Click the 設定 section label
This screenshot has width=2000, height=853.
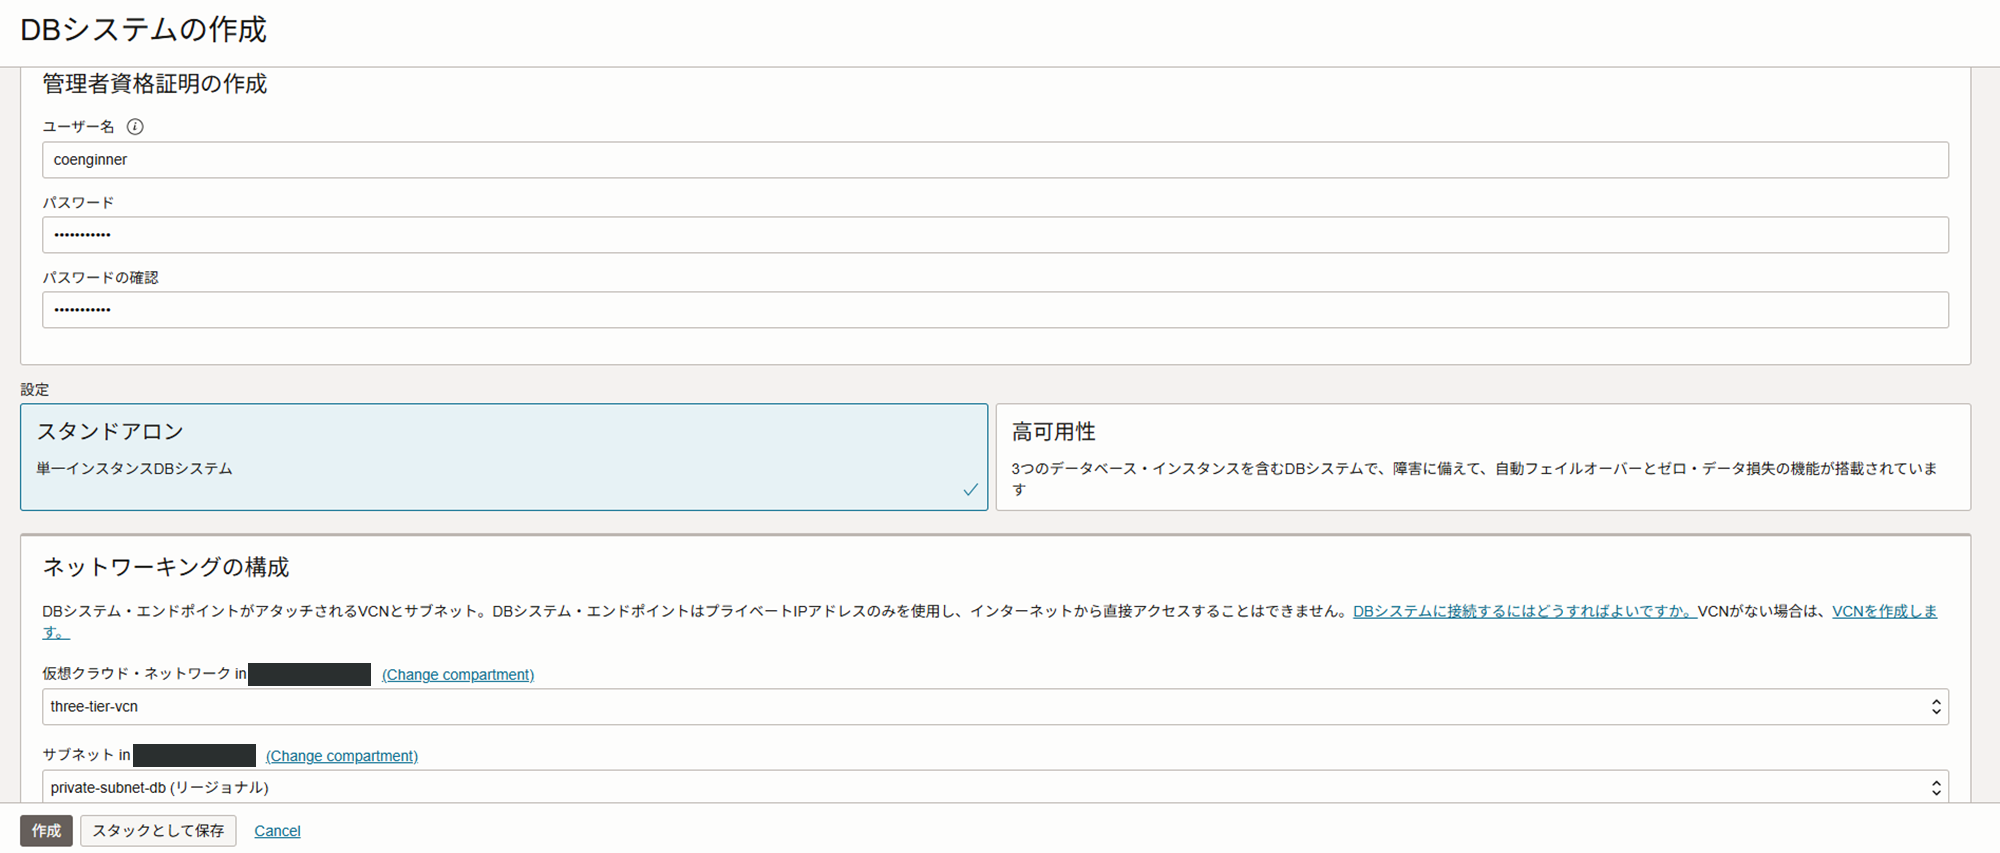pyautogui.click(x=35, y=390)
